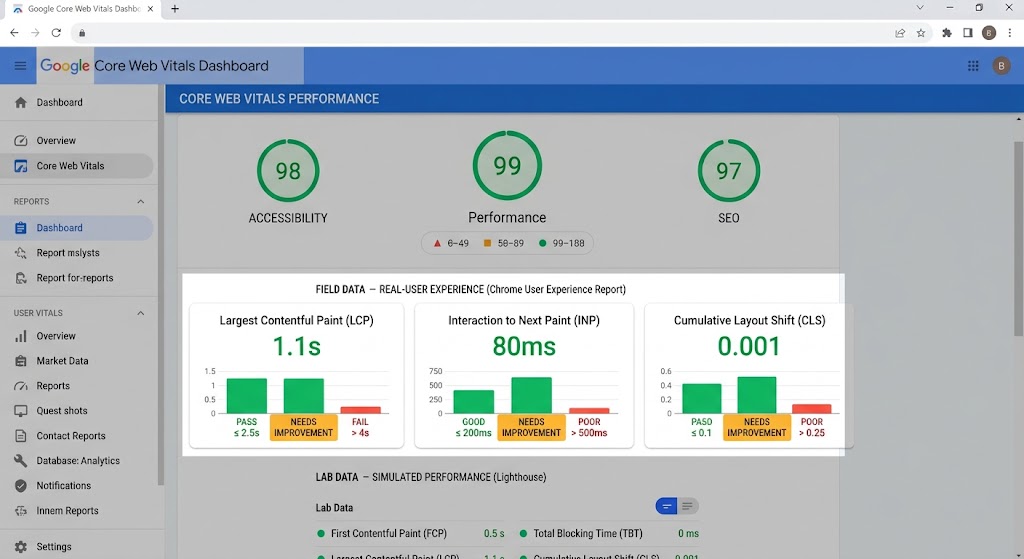This screenshot has width=1024, height=559.
Task: Click the Accessibility score 98 gauge
Action: (x=288, y=170)
